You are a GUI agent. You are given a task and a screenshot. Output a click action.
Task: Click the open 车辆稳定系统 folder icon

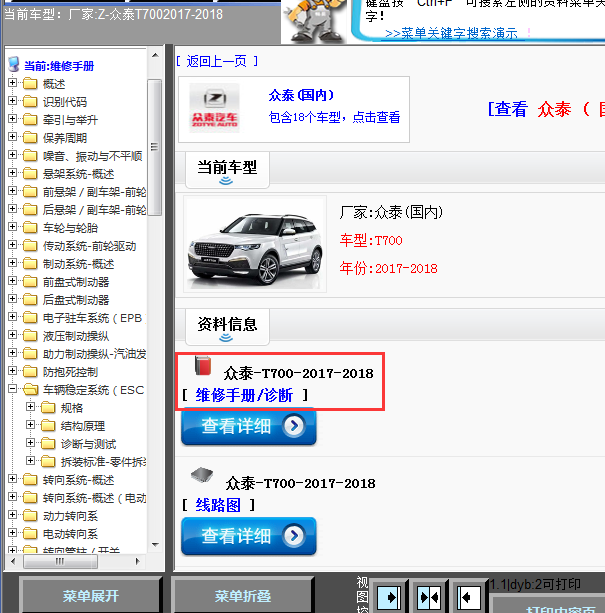tap(30, 390)
